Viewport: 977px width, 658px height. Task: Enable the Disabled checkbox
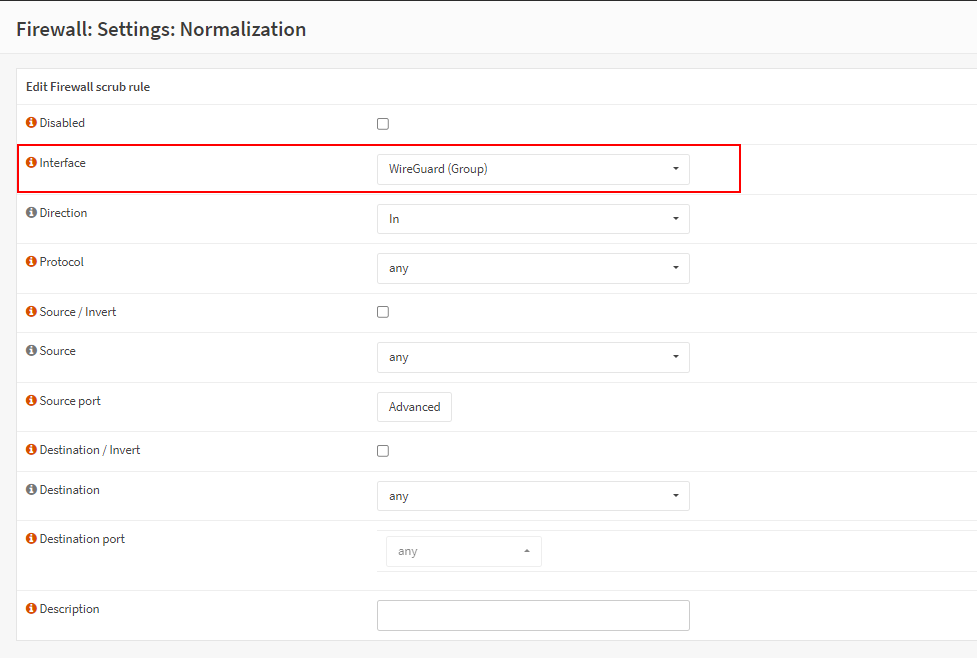coord(383,124)
